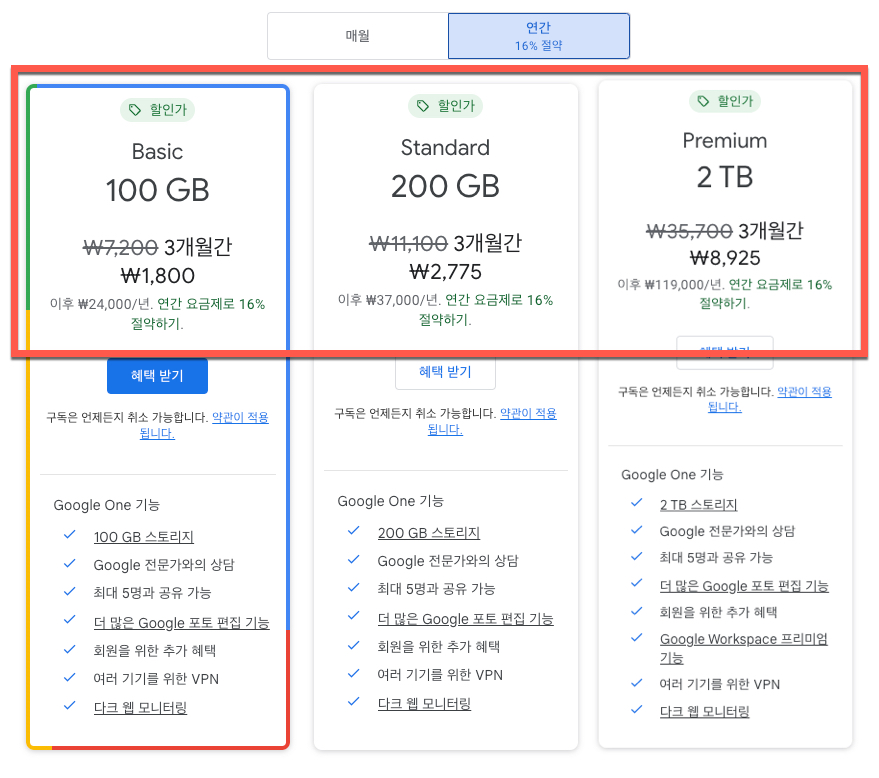879x778 pixels.
Task: Click checkmark beside Premium Google 전문가와의 상담
Action: pos(636,530)
